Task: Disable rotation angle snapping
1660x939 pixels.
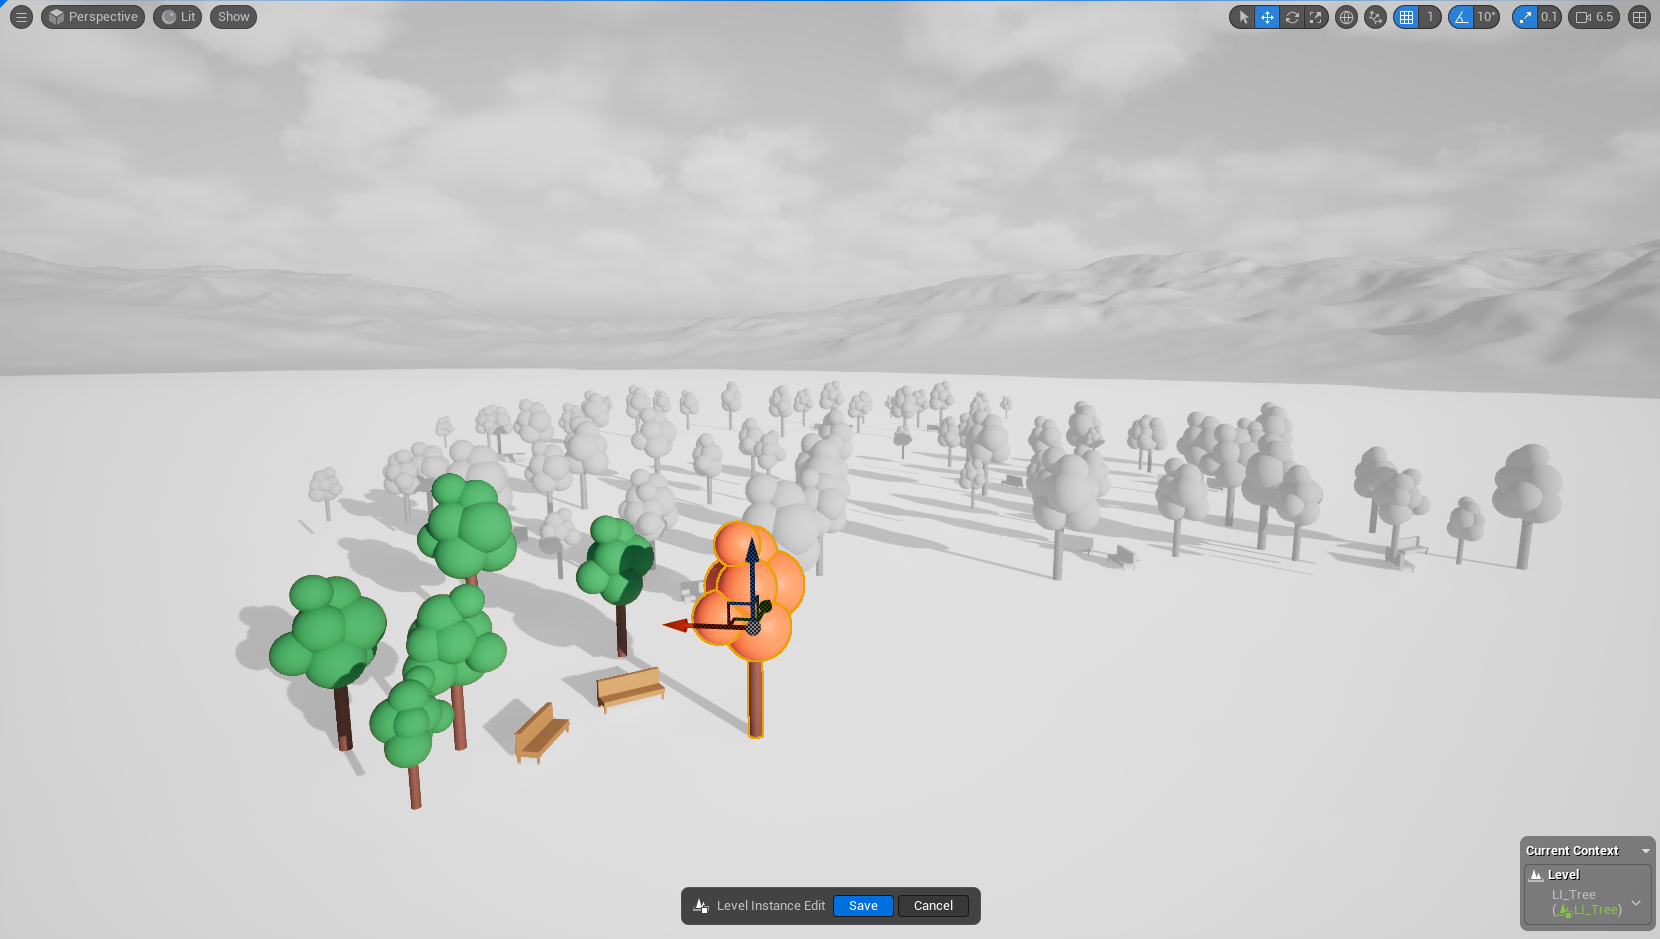Action: (x=1462, y=17)
